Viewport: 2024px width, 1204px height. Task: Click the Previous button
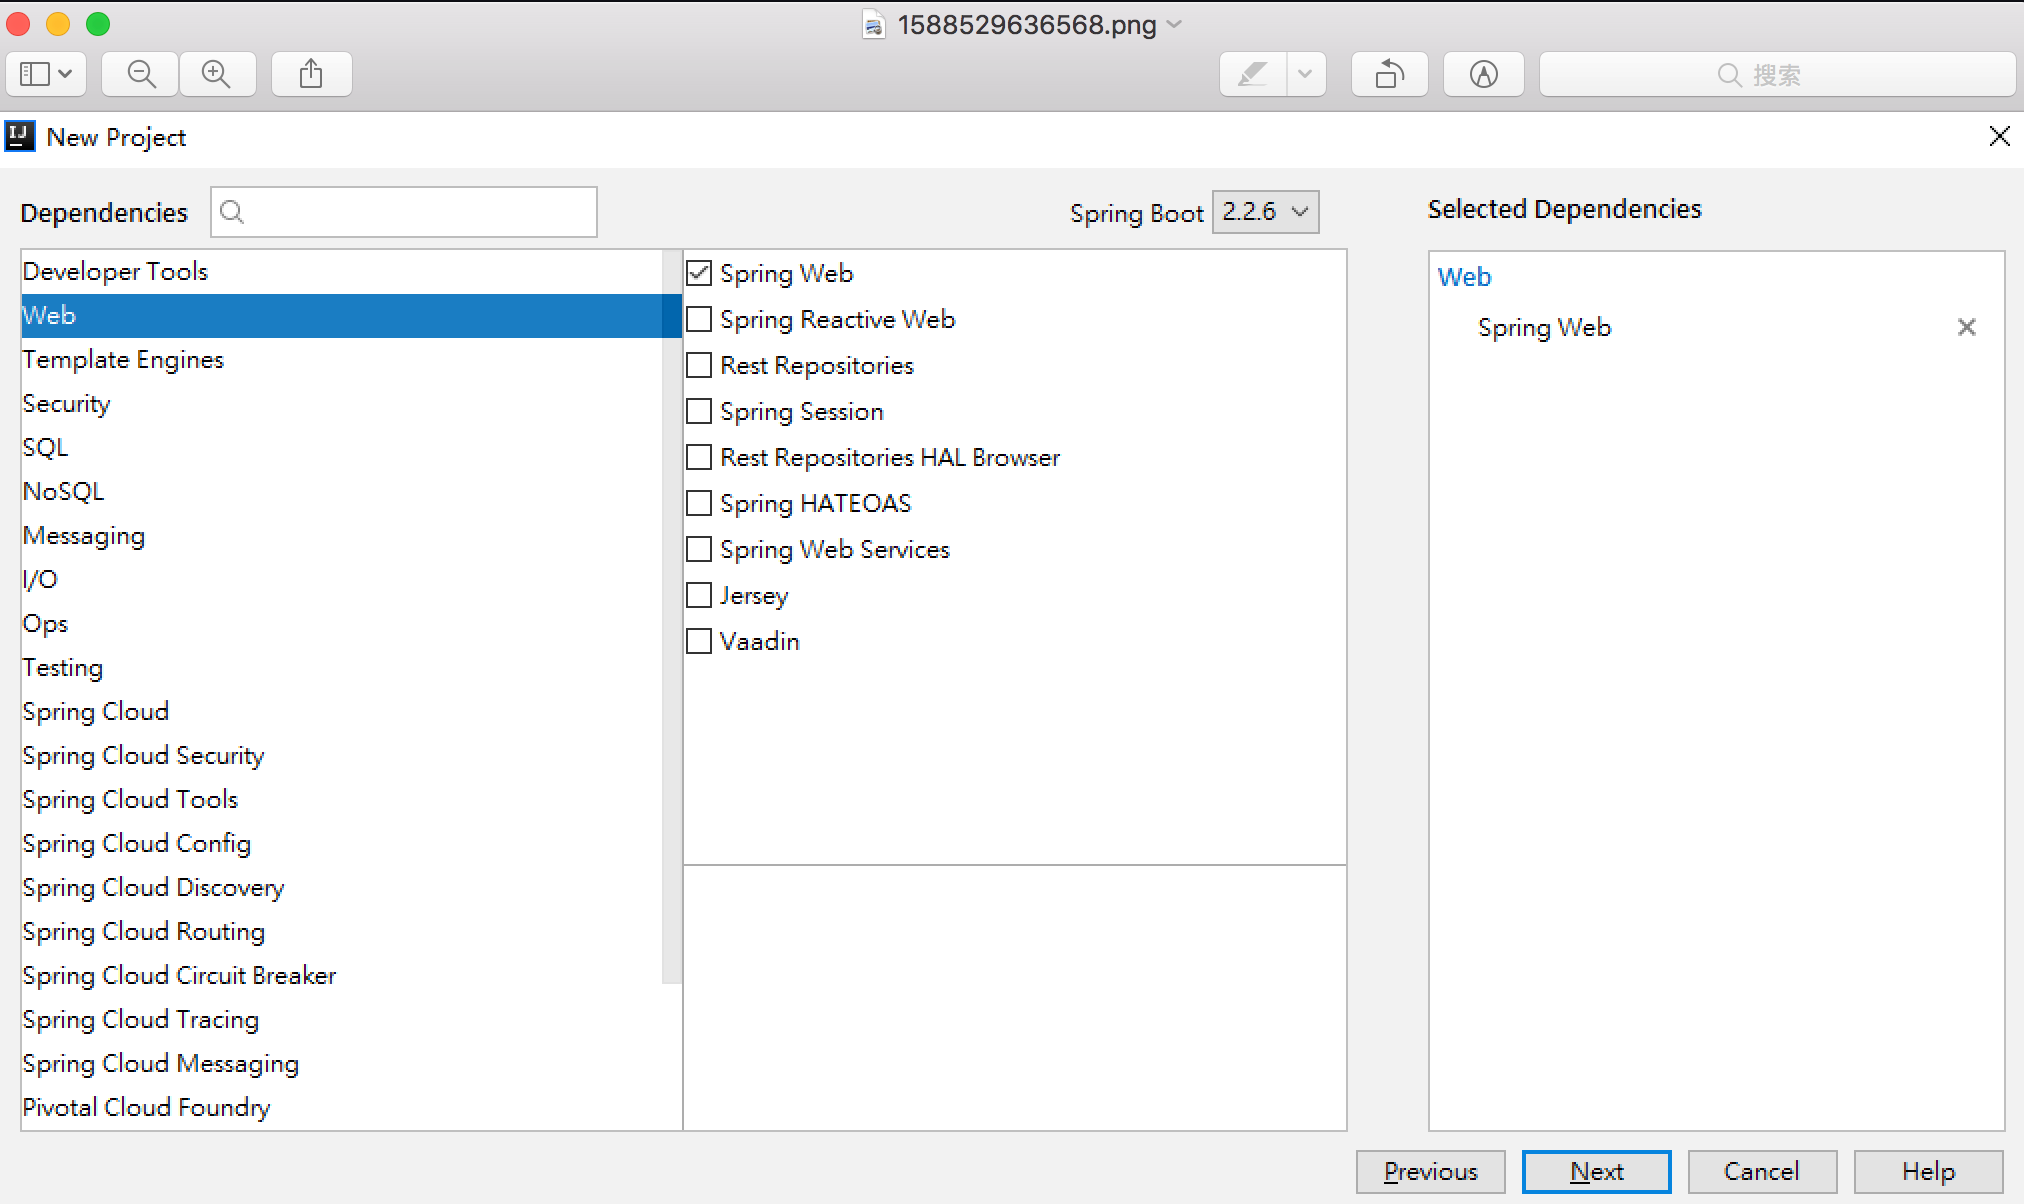[x=1430, y=1171]
